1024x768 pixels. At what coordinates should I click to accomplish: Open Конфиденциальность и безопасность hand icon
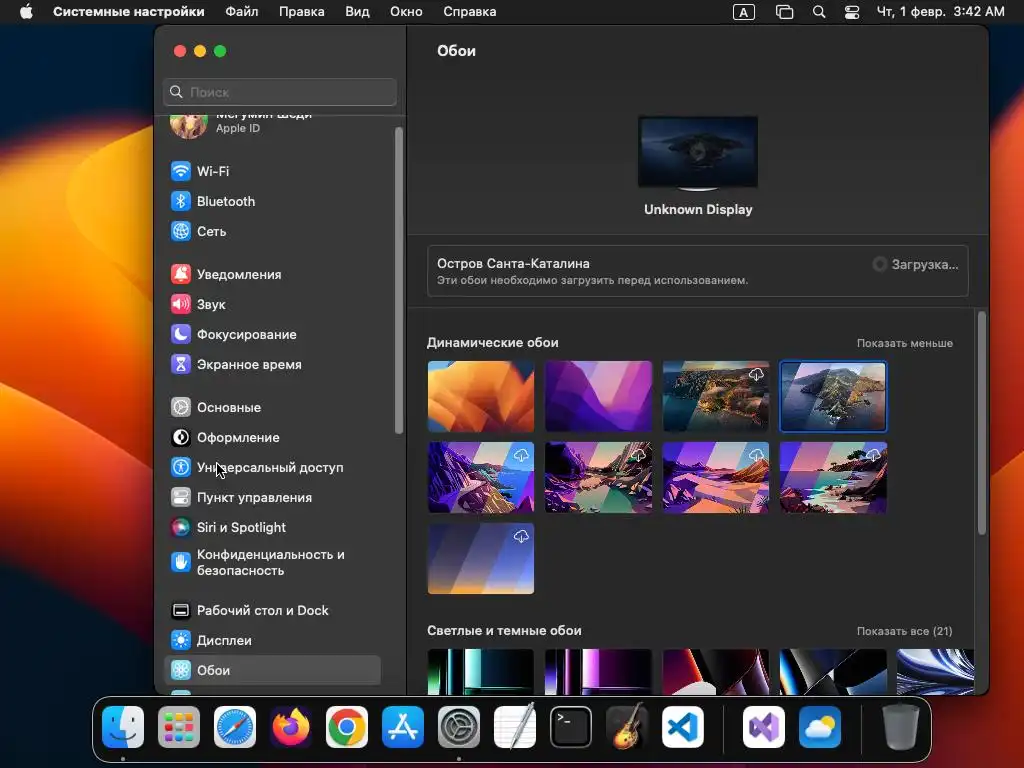[x=181, y=562]
